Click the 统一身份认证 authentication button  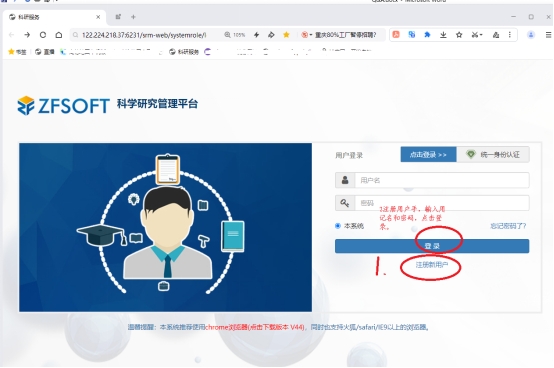coord(493,154)
